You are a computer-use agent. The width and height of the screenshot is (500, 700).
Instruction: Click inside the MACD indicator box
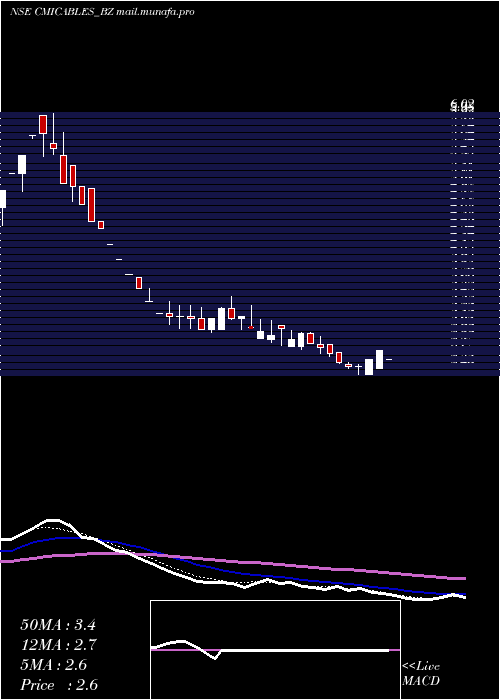coord(275,650)
